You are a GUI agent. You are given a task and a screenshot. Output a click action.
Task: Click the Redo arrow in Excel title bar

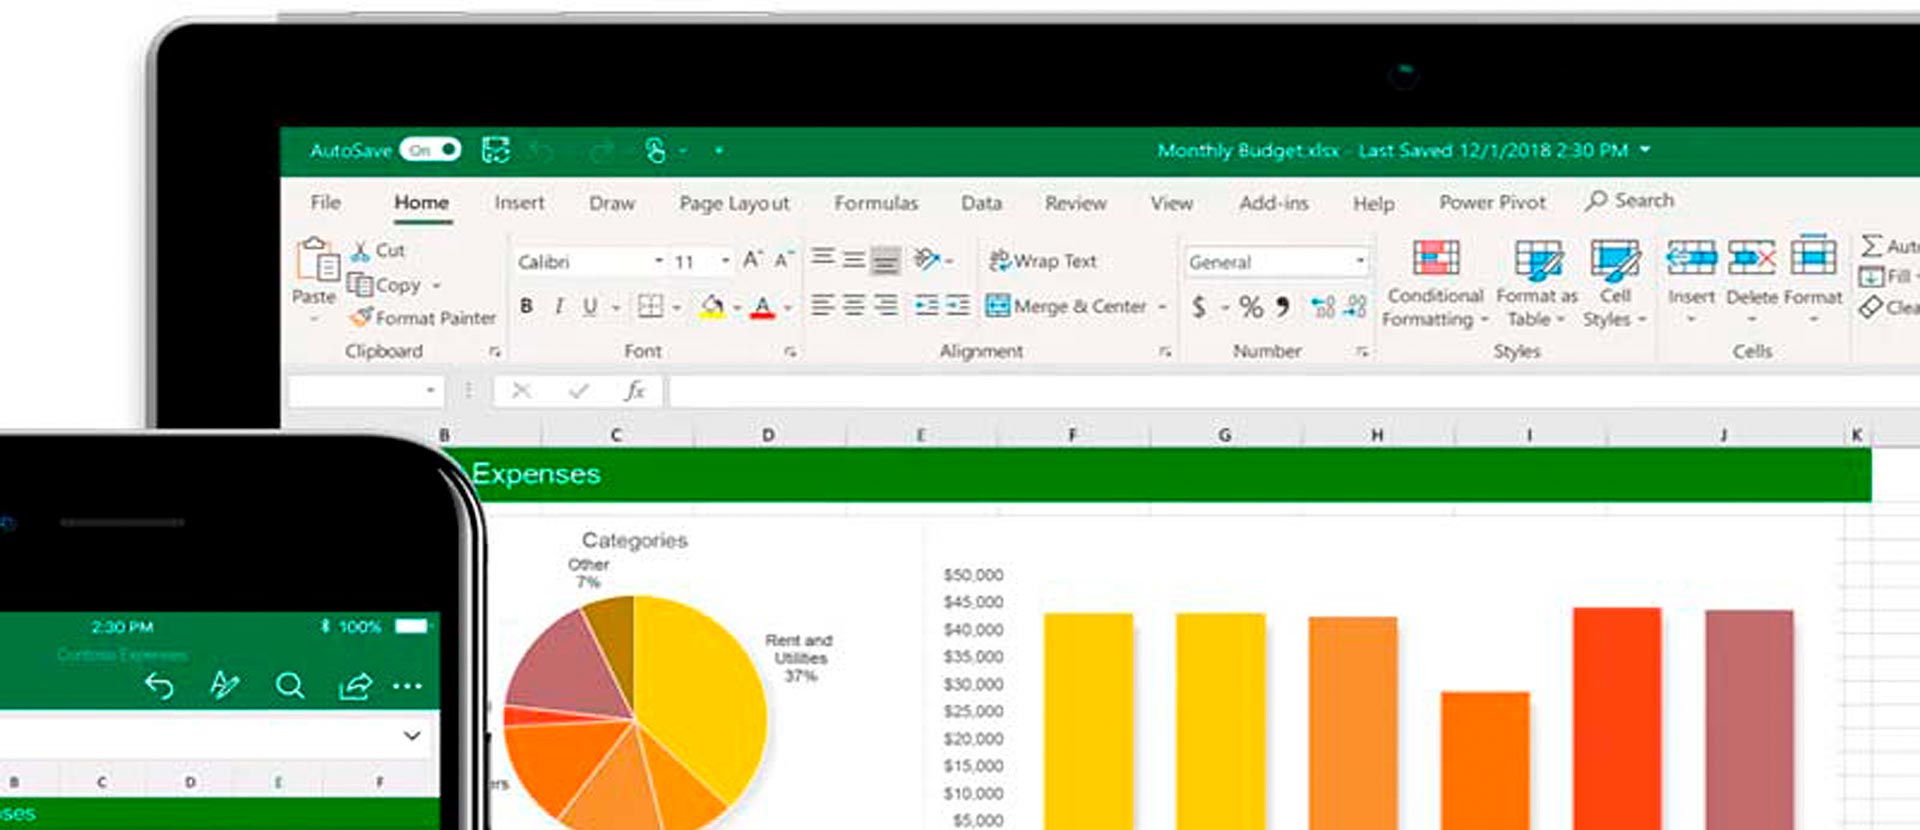pyautogui.click(x=601, y=151)
